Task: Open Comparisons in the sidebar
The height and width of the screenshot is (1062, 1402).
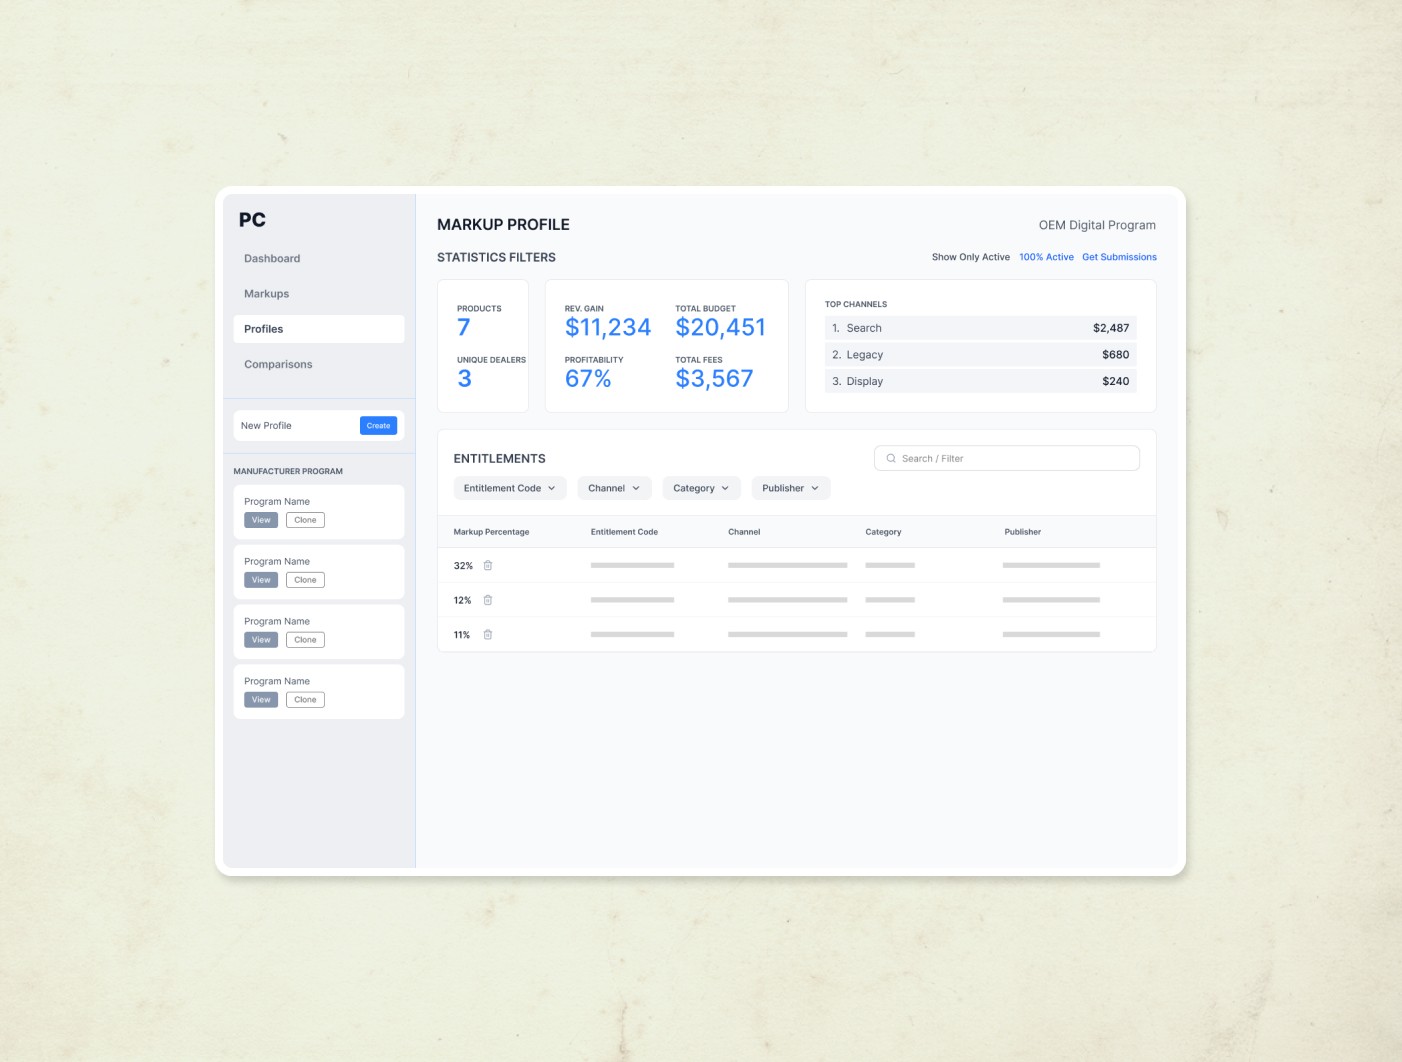Action: tap(278, 364)
